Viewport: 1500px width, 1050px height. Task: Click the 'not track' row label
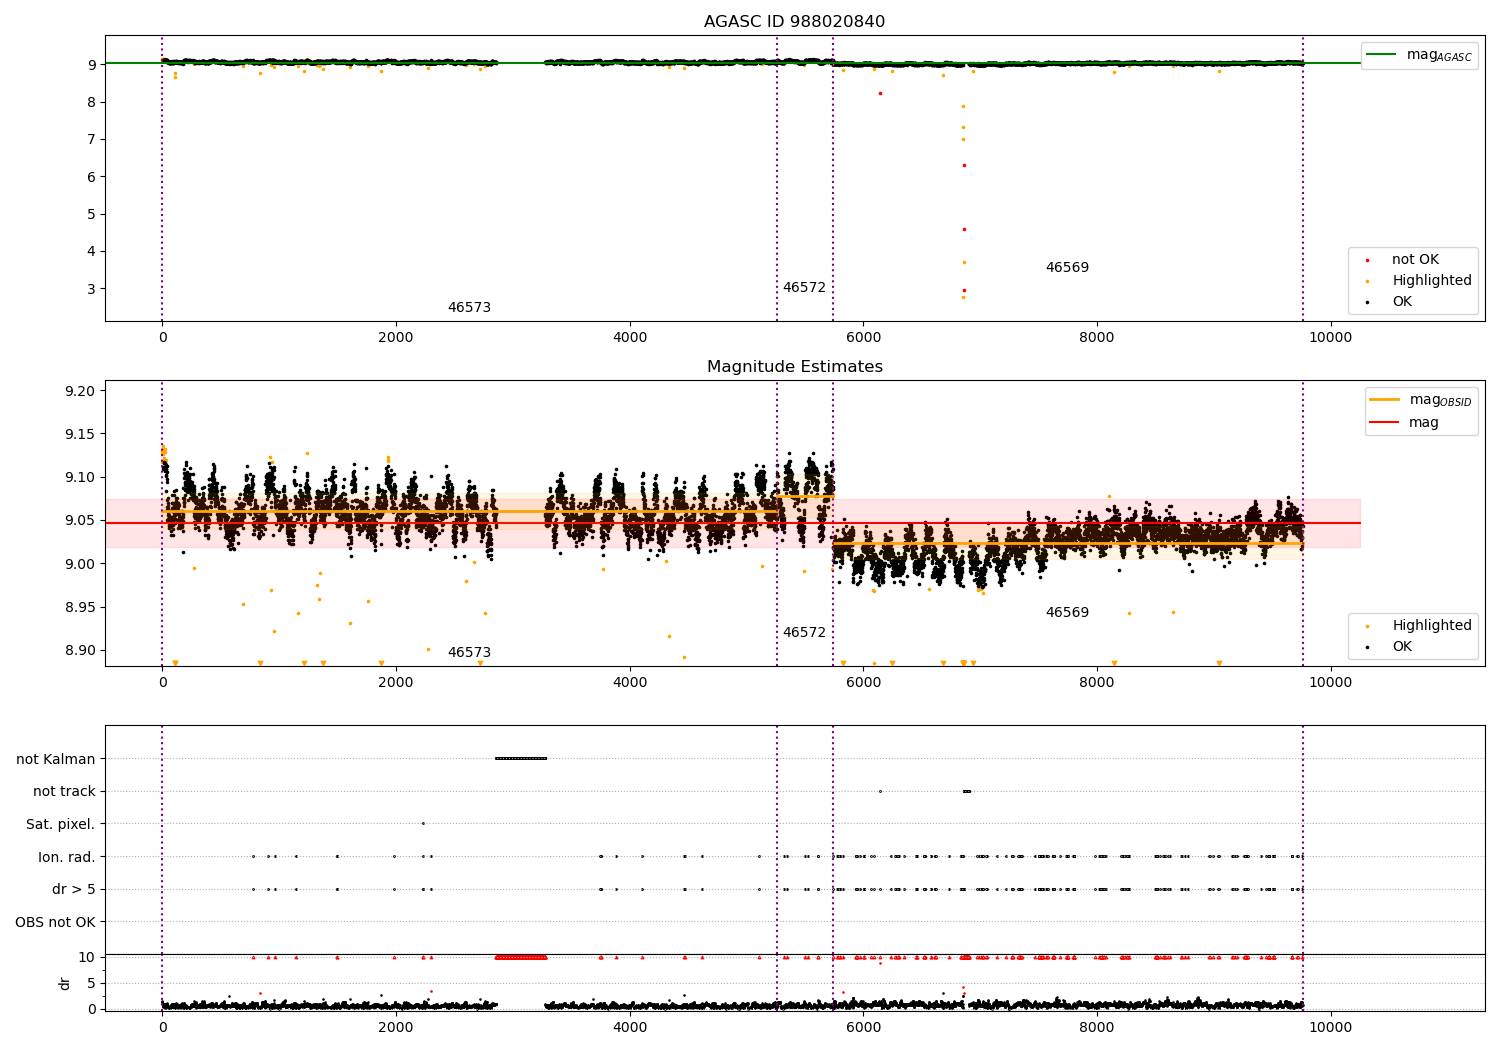click(x=64, y=791)
